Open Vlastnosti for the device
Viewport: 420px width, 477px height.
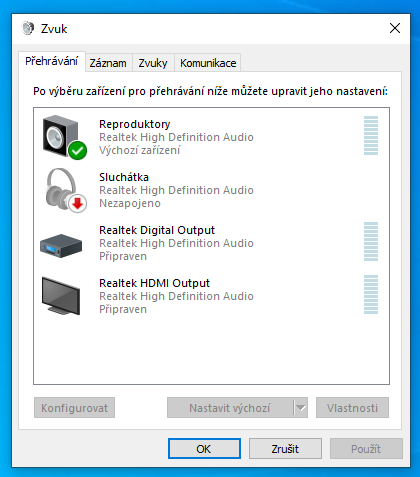click(x=352, y=408)
